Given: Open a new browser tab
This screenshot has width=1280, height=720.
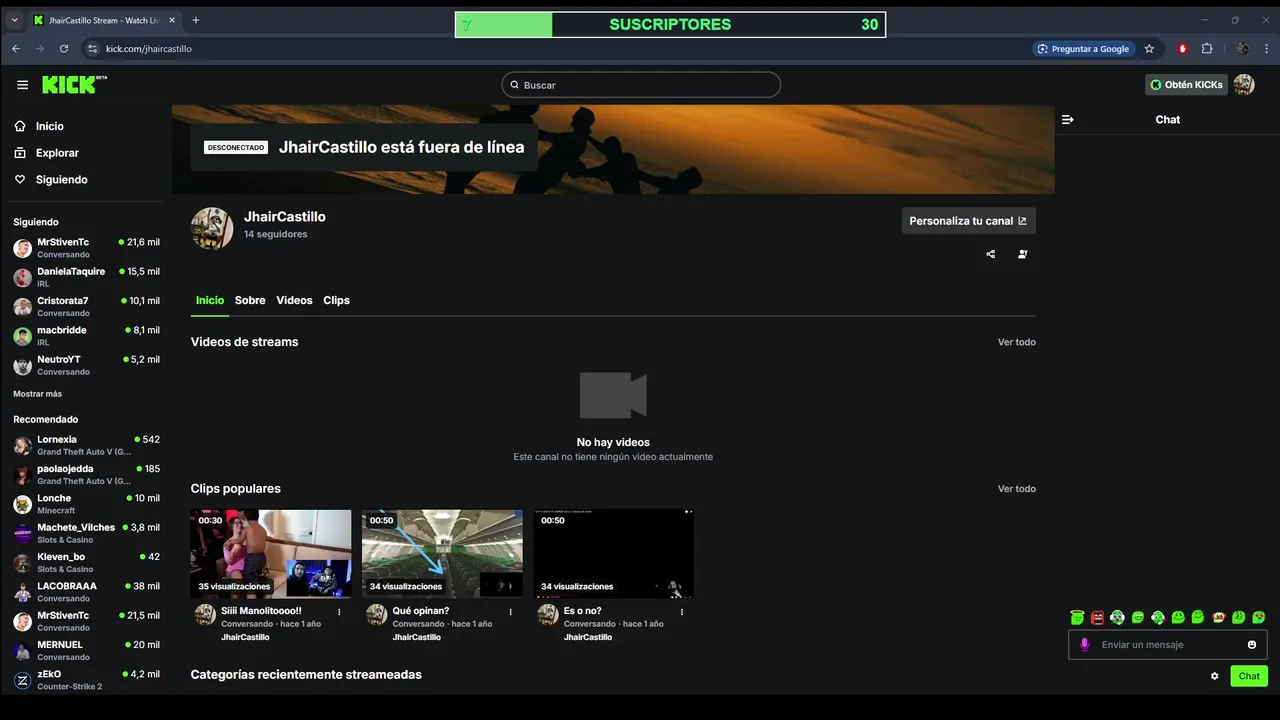Looking at the screenshot, I should (196, 20).
